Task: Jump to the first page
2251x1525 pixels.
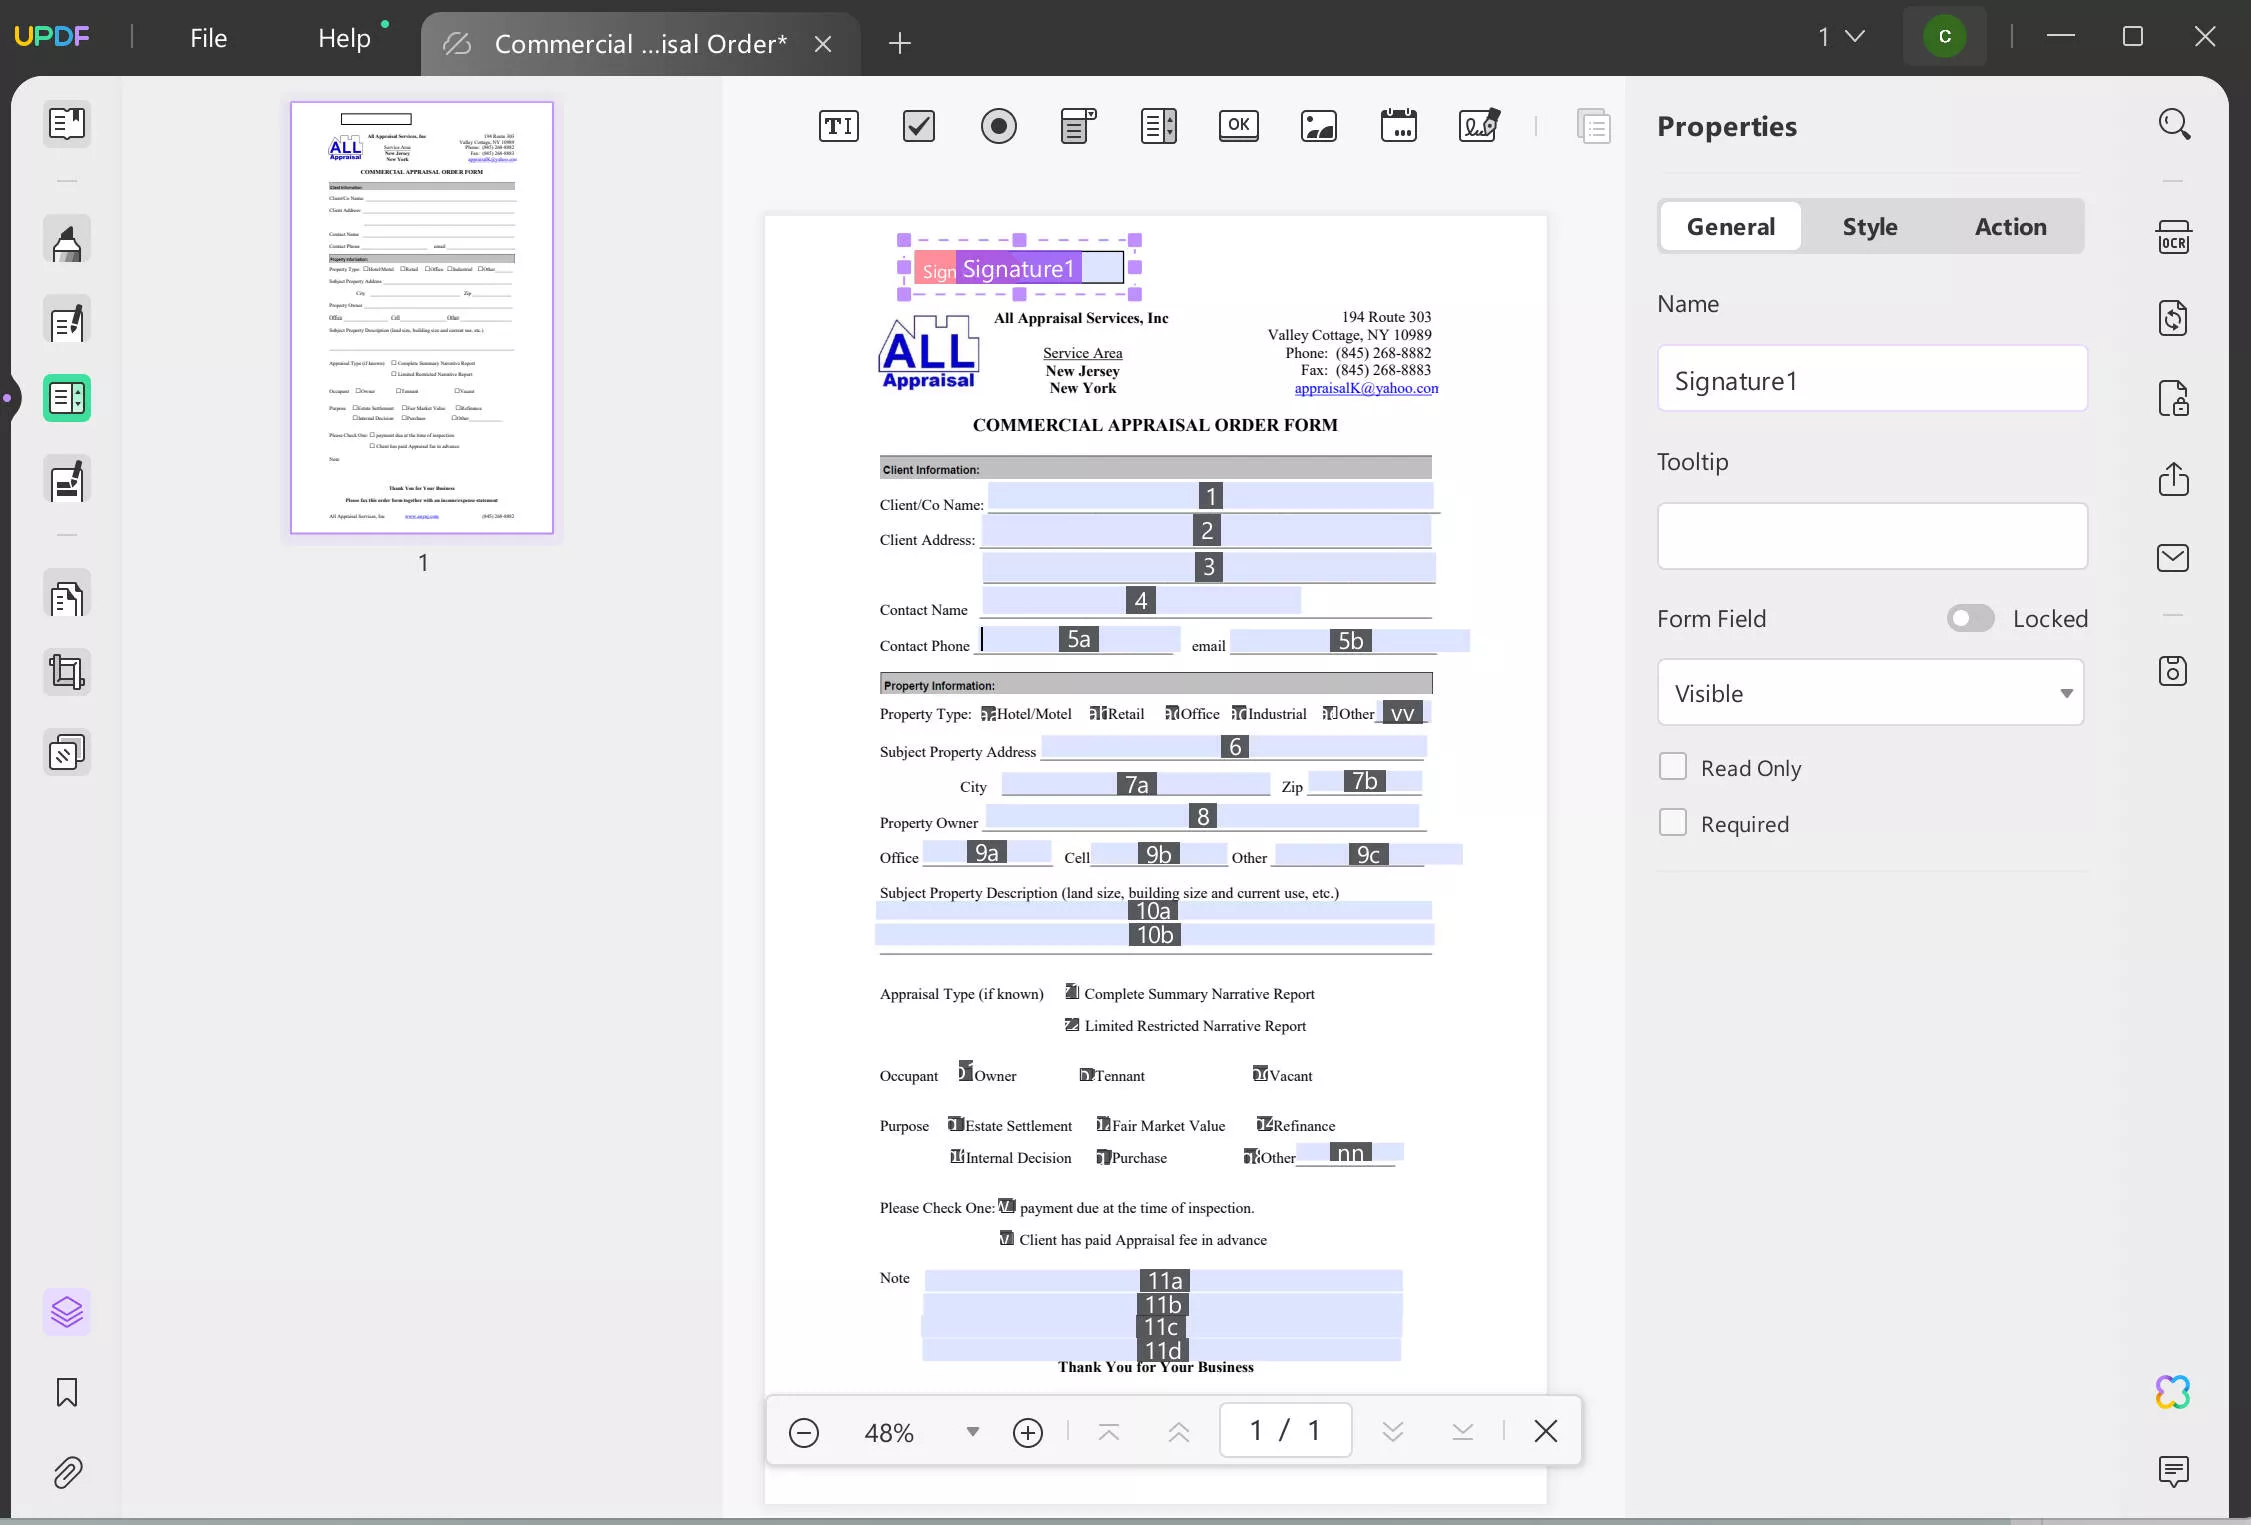Action: click(x=1108, y=1432)
